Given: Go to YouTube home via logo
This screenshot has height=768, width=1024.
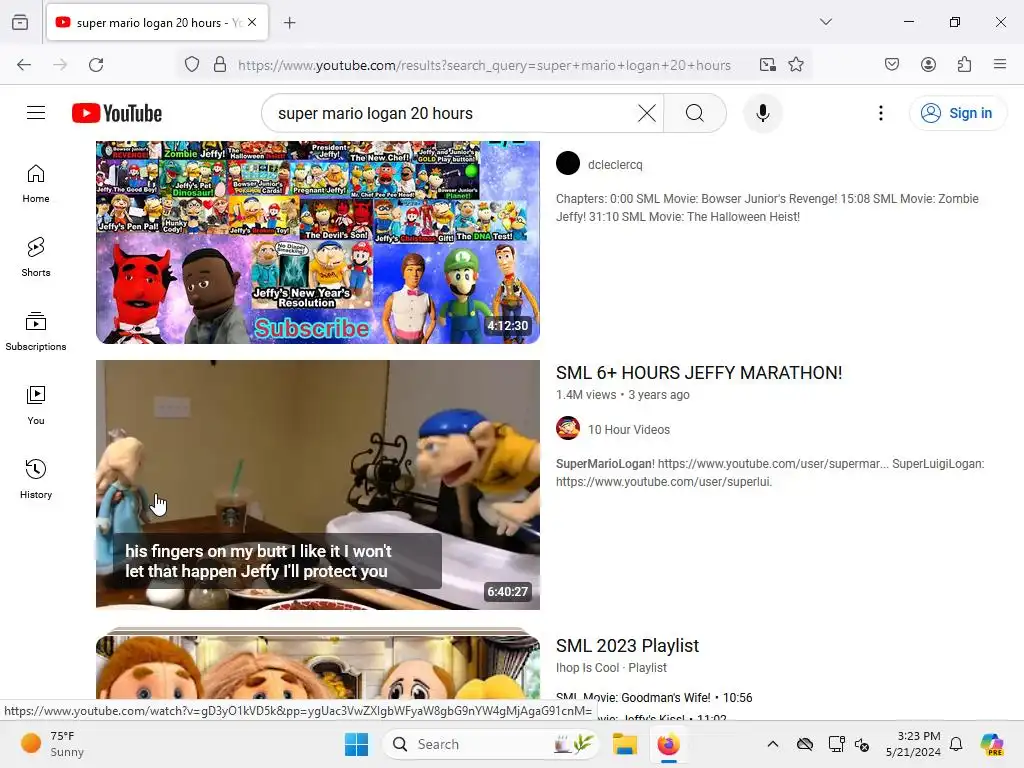Looking at the screenshot, I should pyautogui.click(x=117, y=113).
